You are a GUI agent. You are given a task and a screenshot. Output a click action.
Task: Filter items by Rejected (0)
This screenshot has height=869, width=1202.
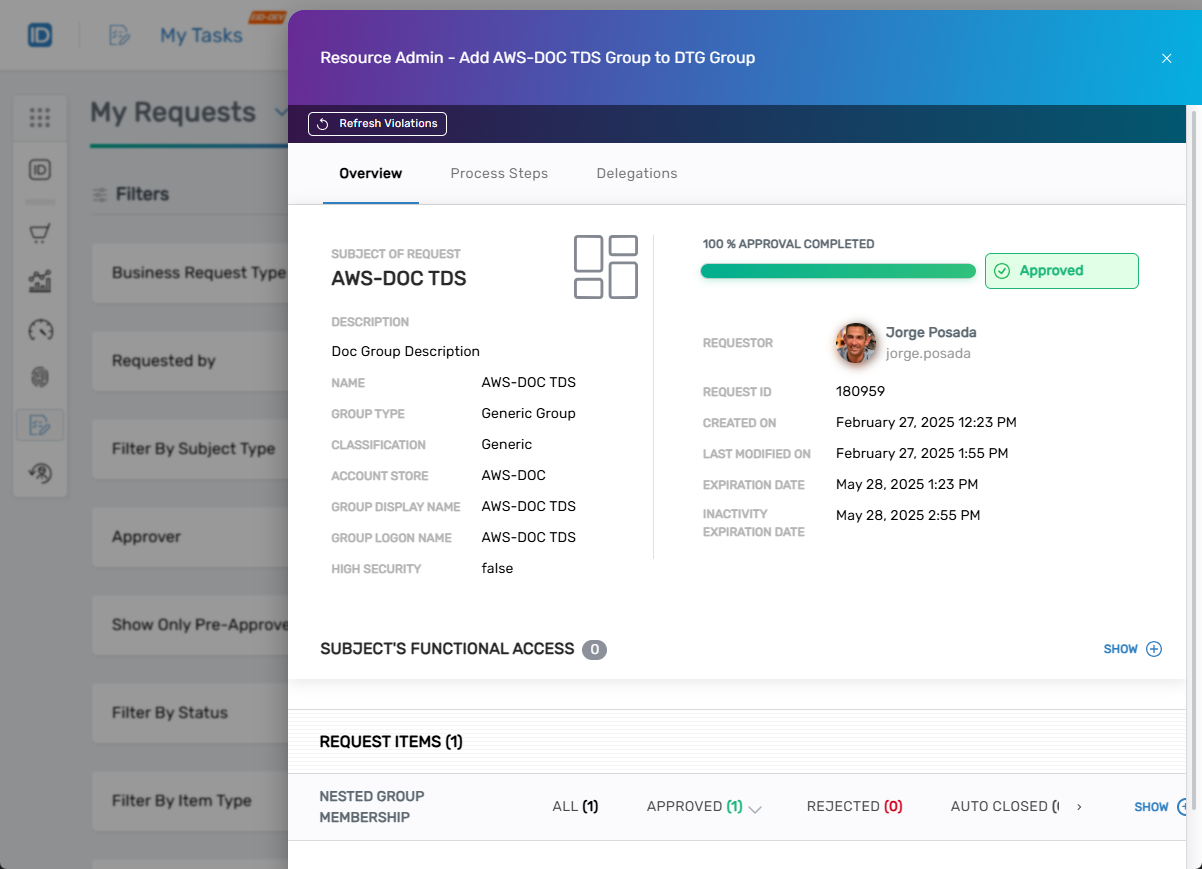point(854,806)
